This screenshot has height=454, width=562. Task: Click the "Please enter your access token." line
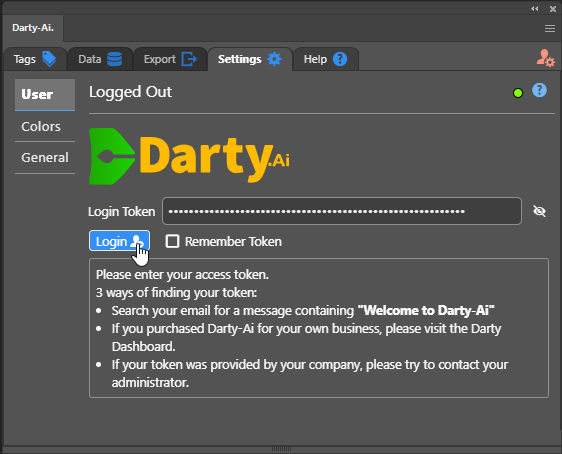[182, 275]
